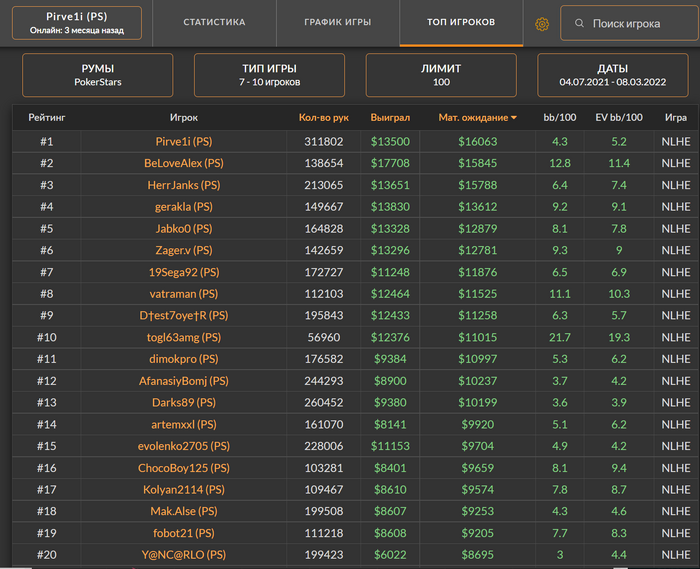Click the Игра column header
Viewport: 700px width, 569px height.
pos(676,118)
